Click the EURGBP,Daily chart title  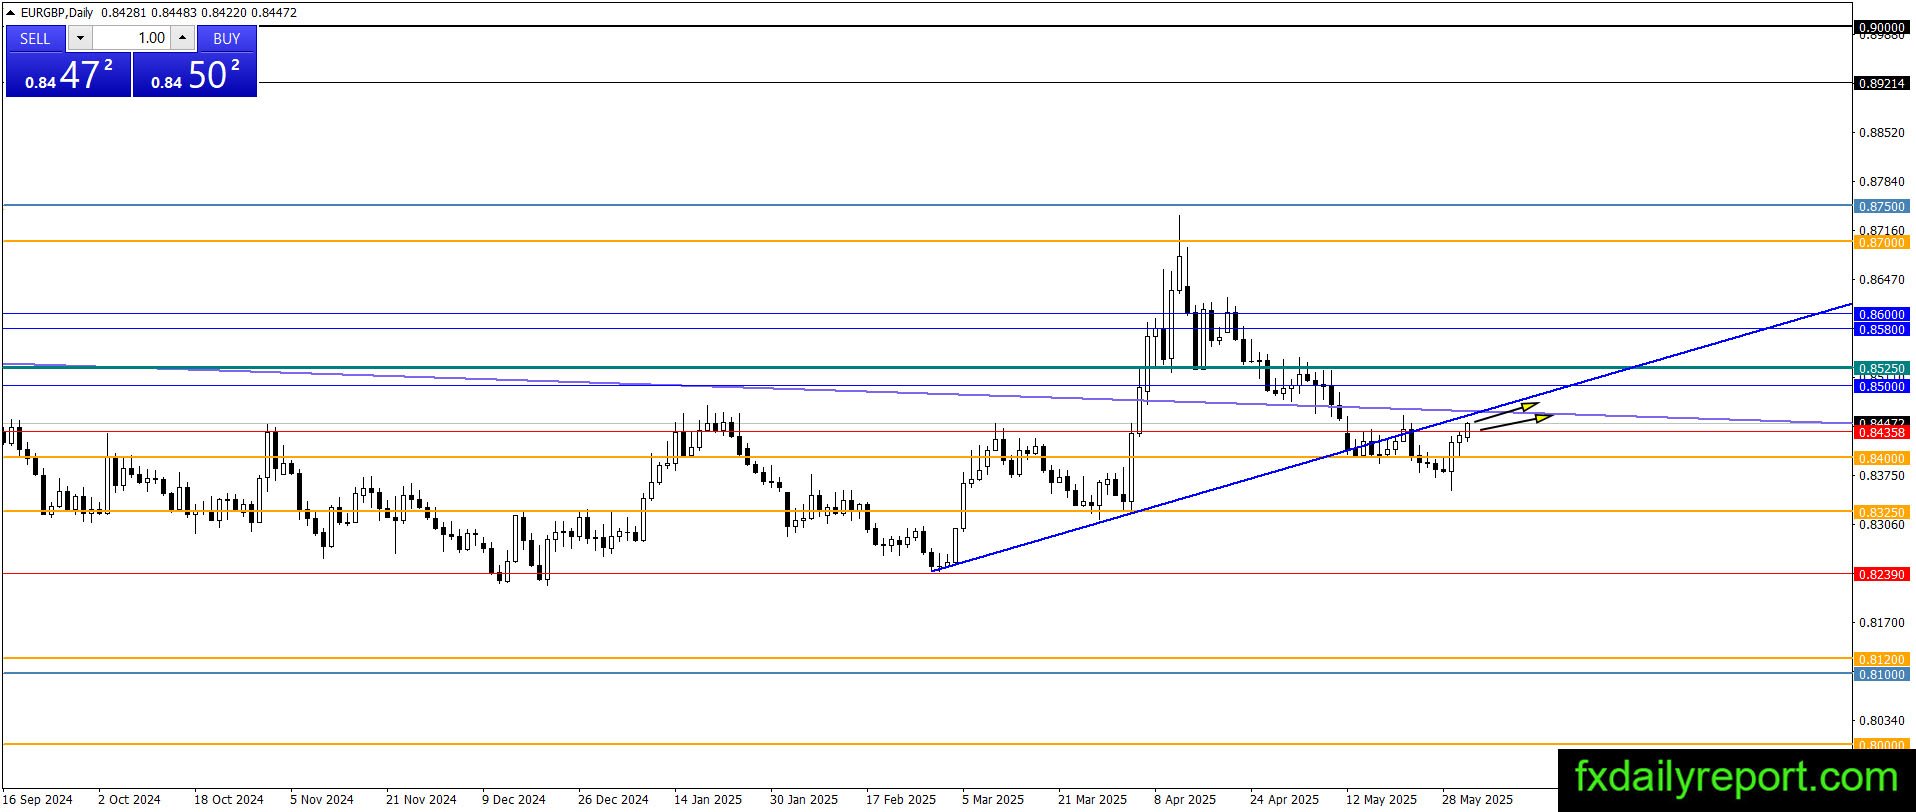pyautogui.click(x=57, y=12)
